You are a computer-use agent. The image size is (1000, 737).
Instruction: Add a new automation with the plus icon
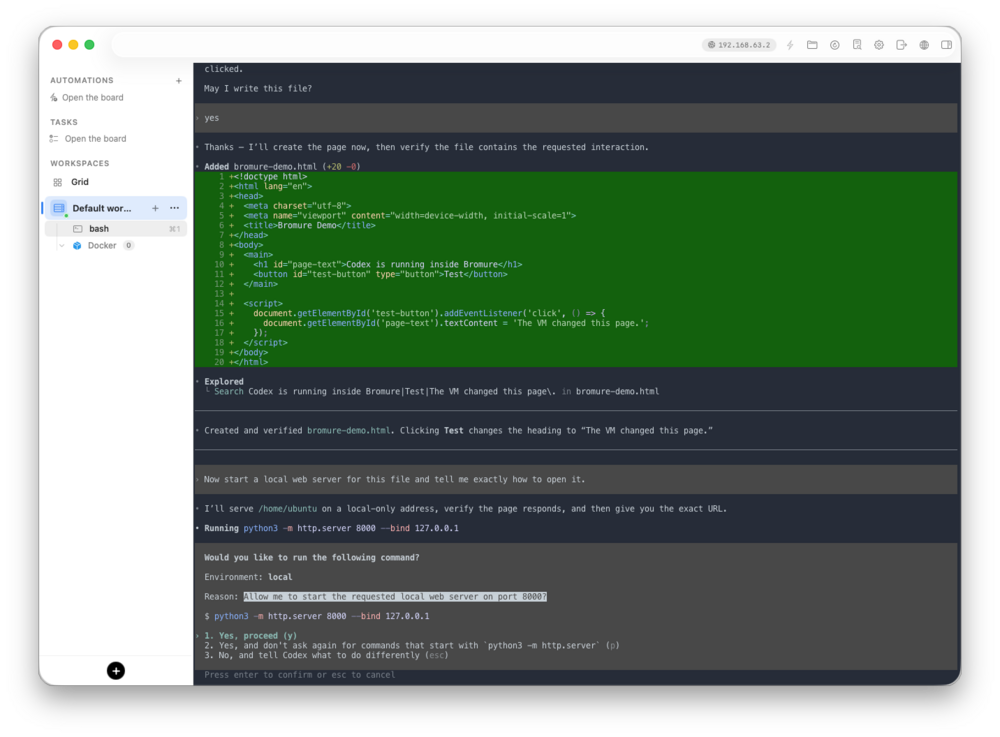point(179,80)
